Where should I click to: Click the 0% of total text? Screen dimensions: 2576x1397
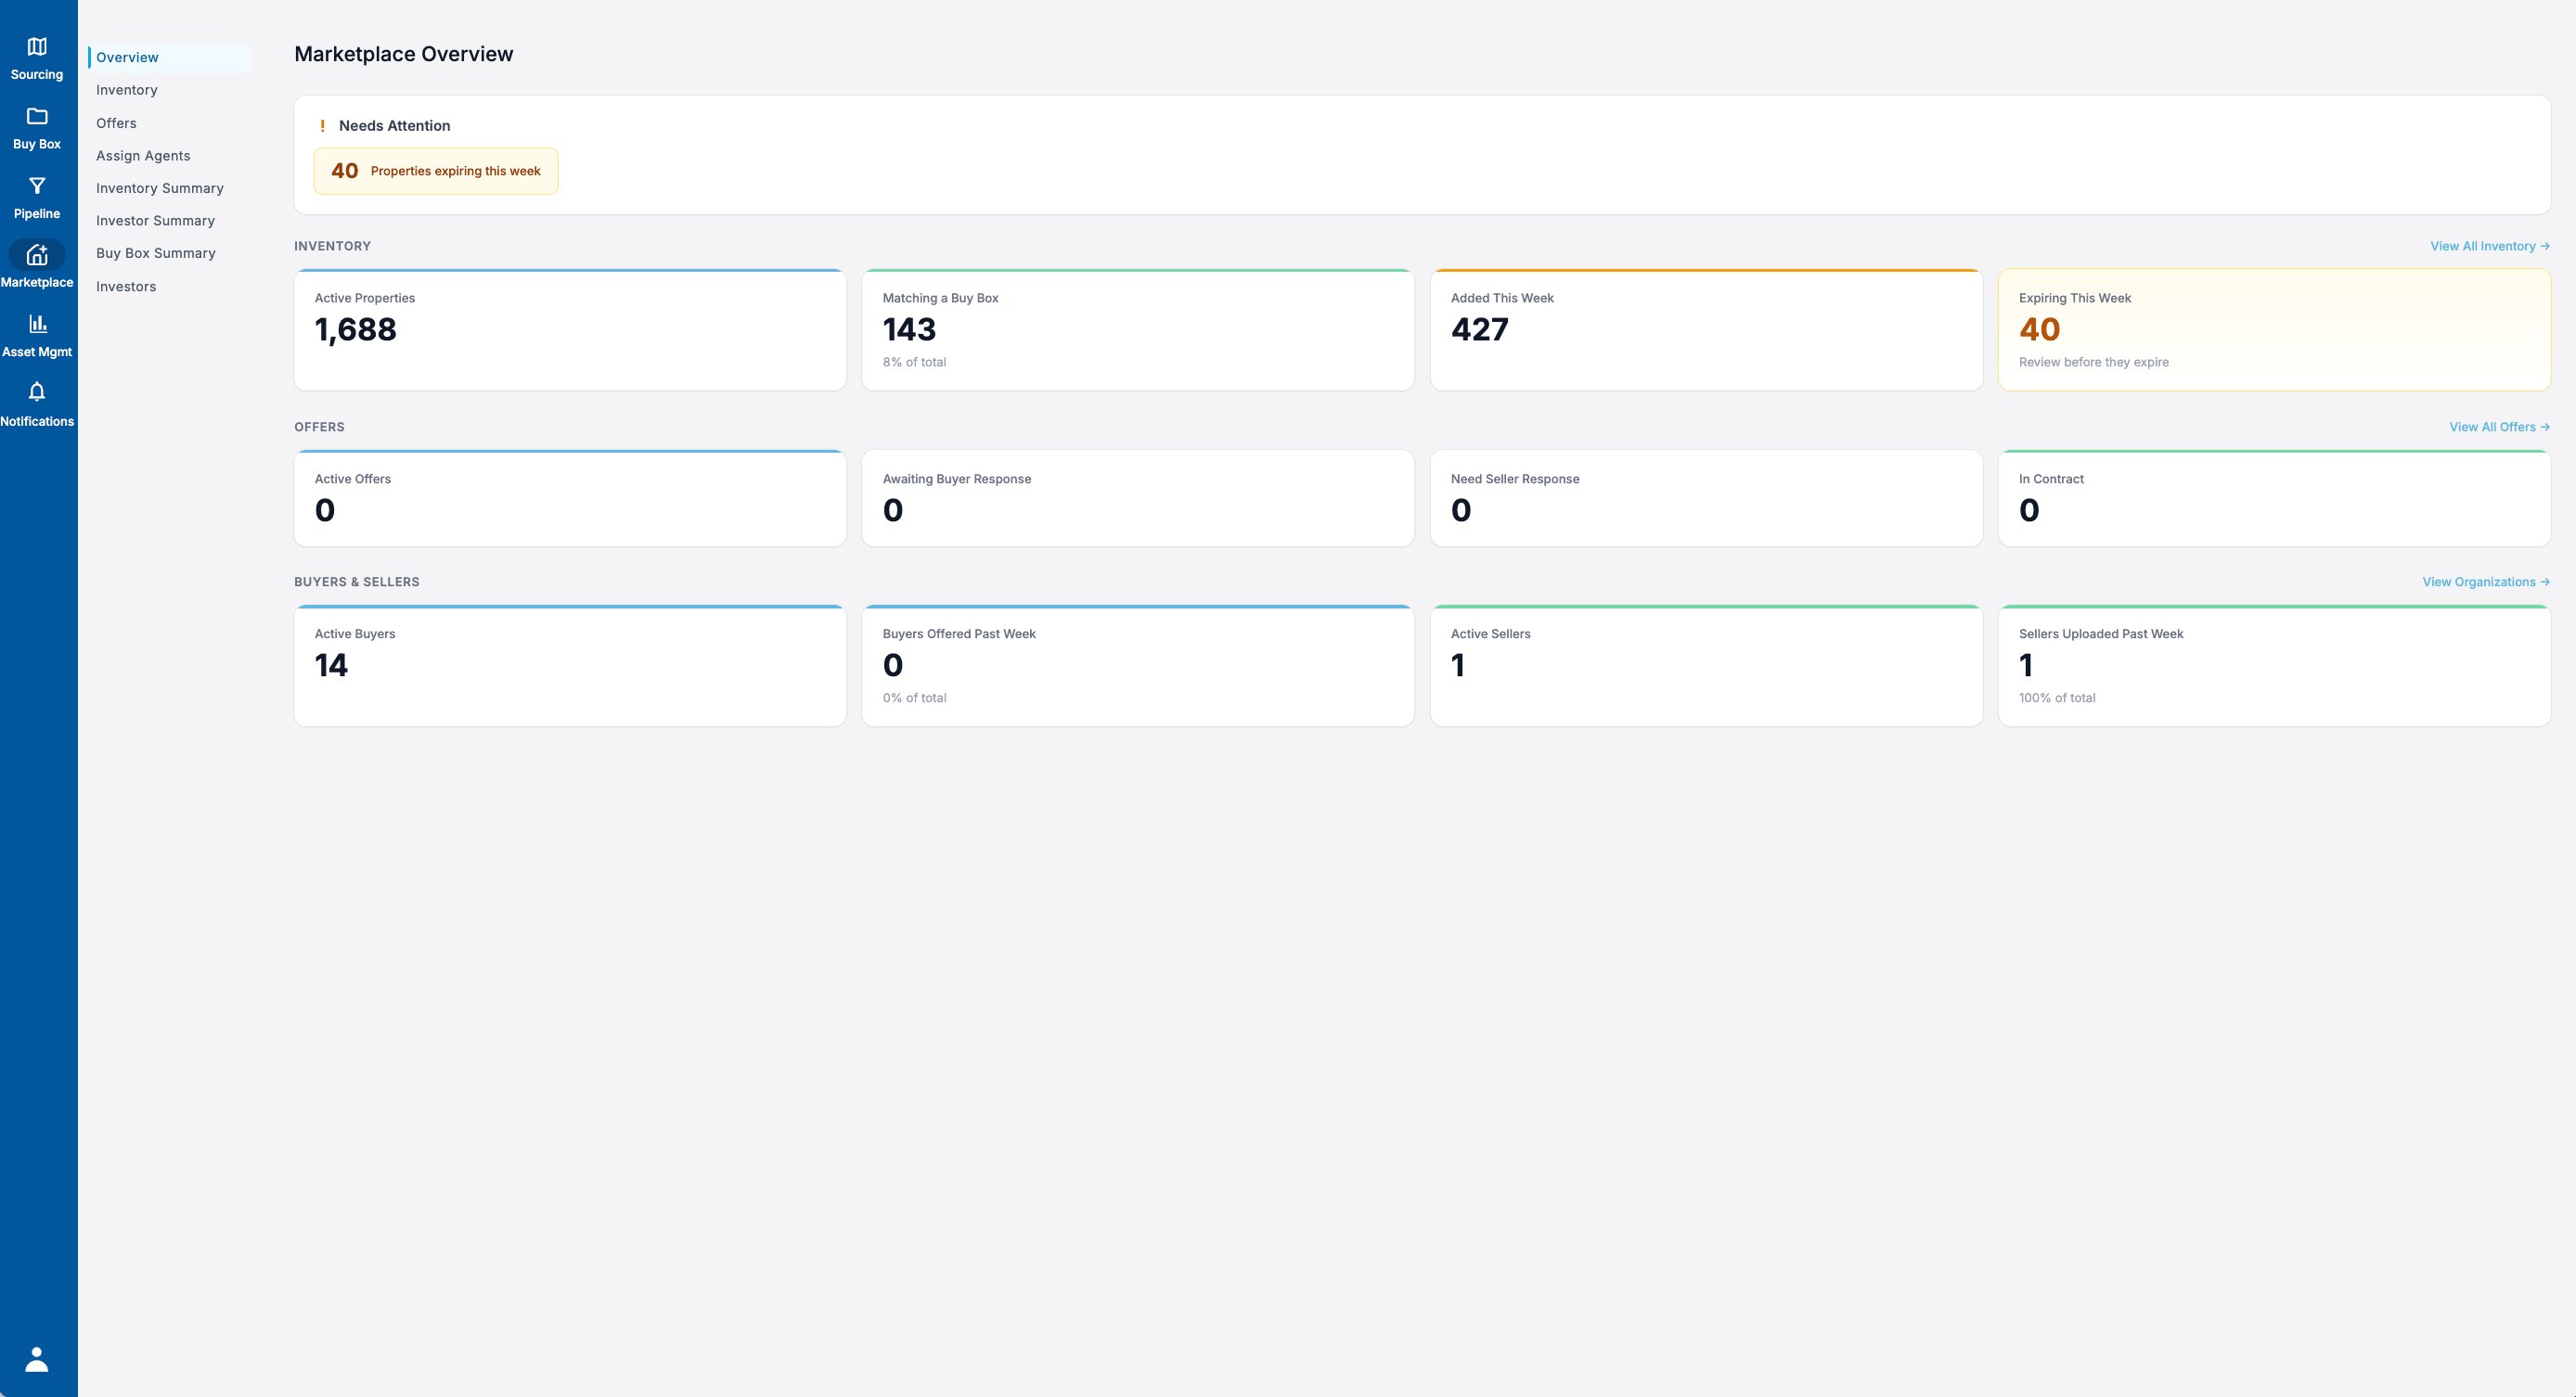coord(914,698)
